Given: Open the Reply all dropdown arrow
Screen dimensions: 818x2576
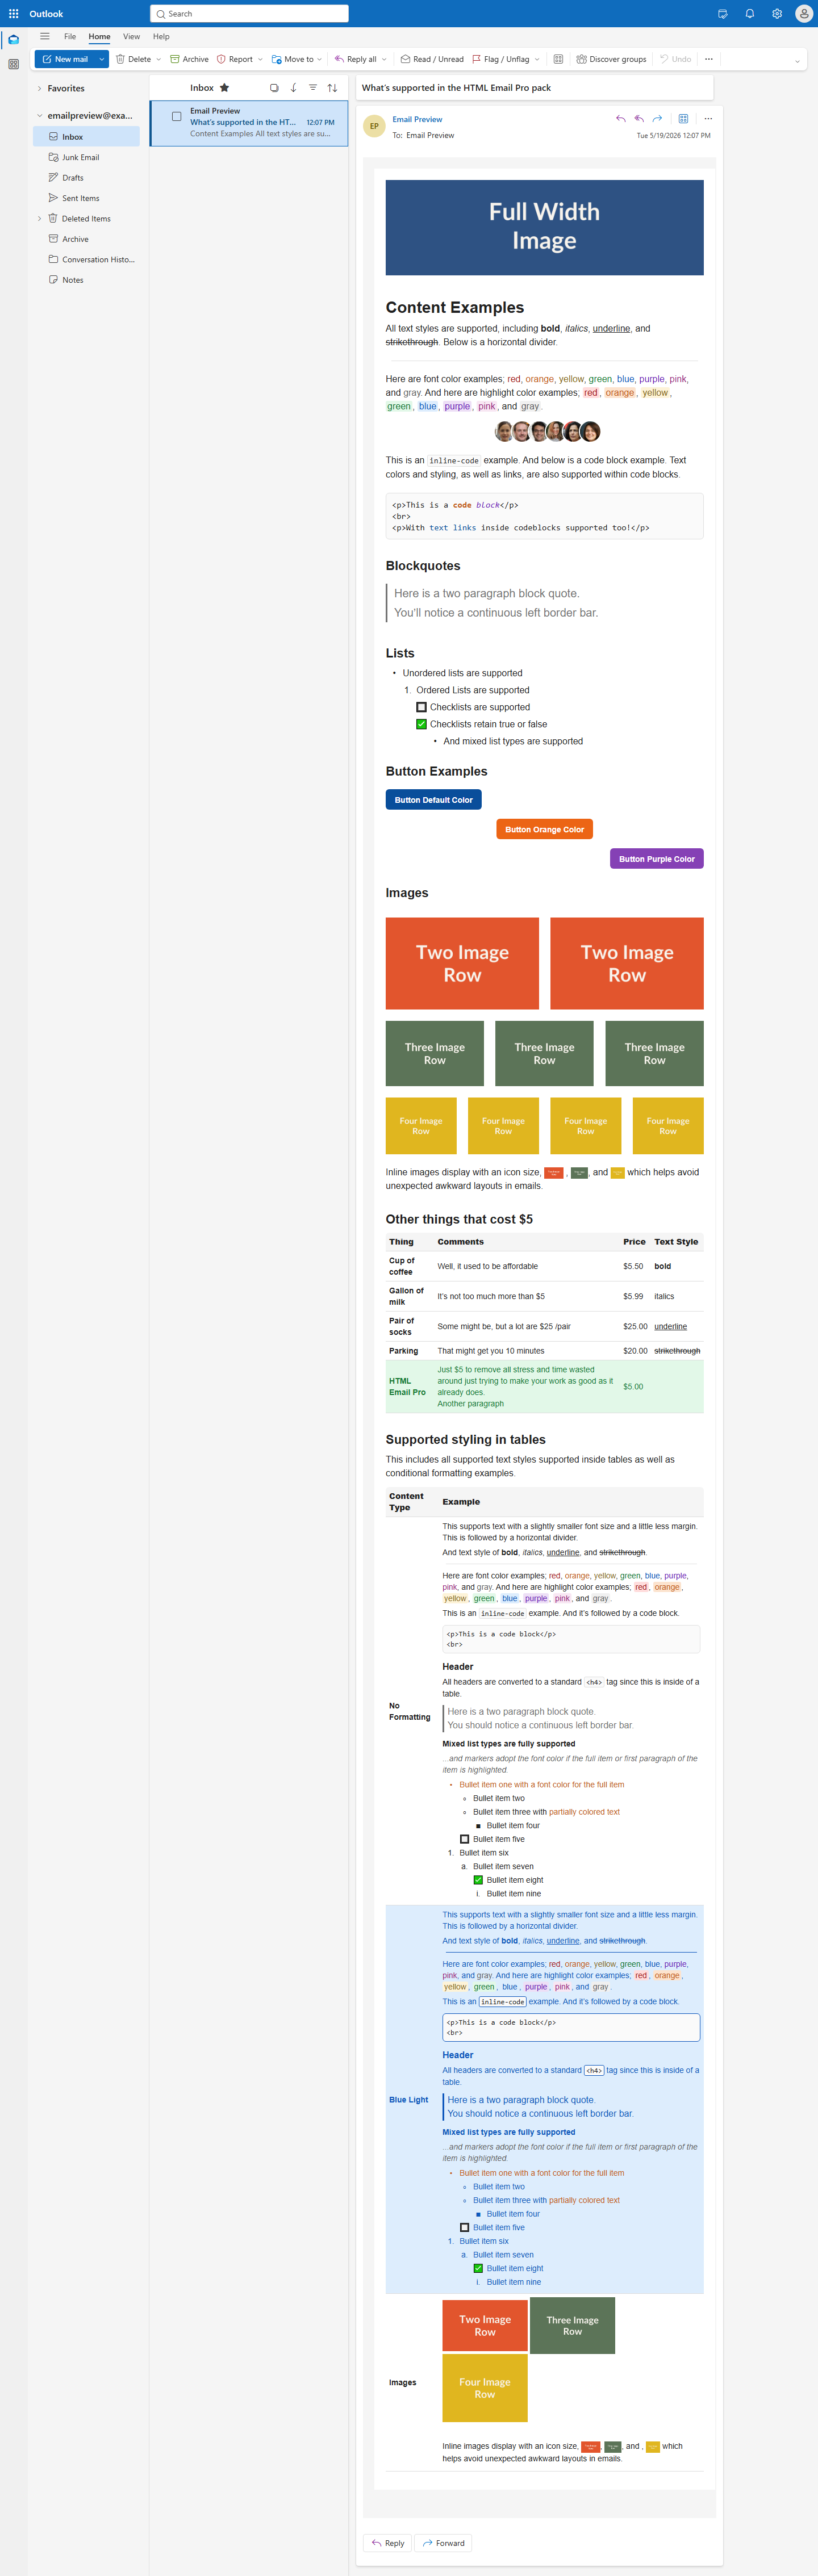Looking at the screenshot, I should click(384, 59).
